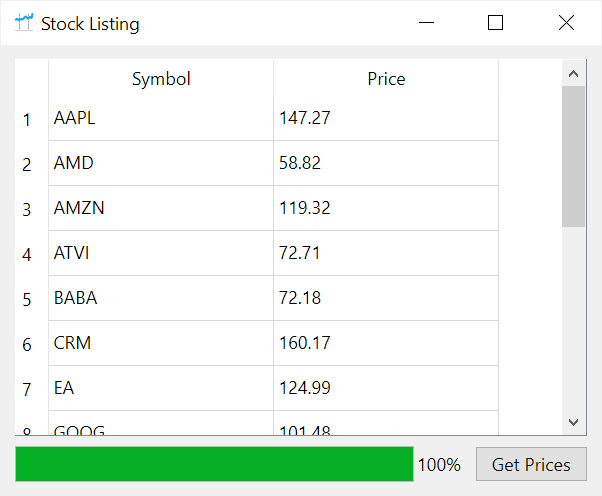The image size is (602, 496).
Task: Click the CRM price 160.17
Action: (386, 343)
